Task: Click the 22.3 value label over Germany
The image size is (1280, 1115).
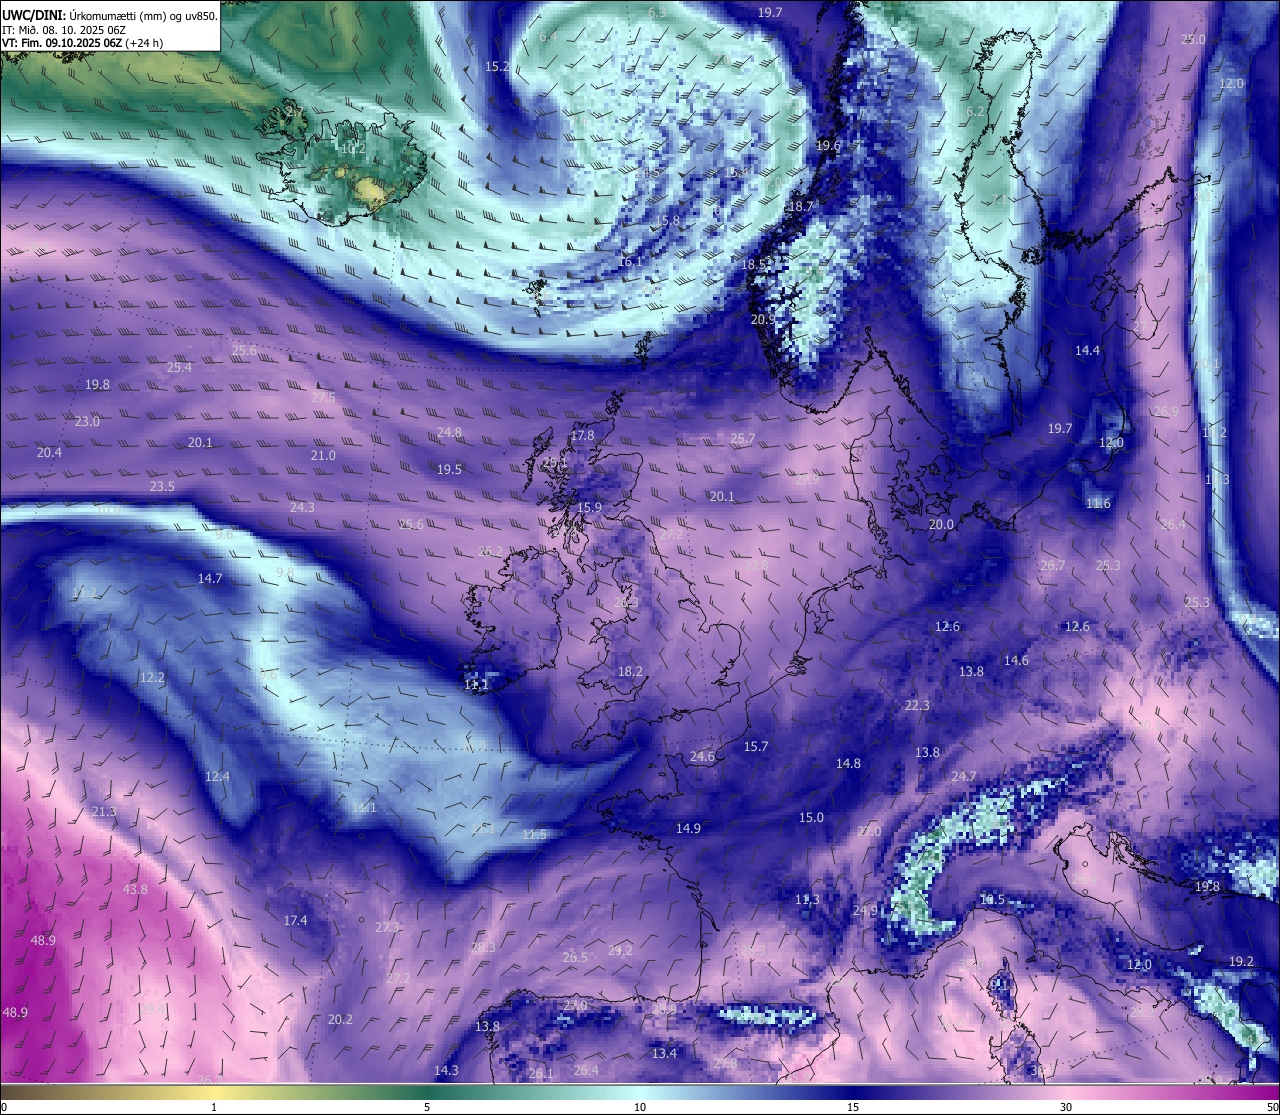Action: point(917,705)
